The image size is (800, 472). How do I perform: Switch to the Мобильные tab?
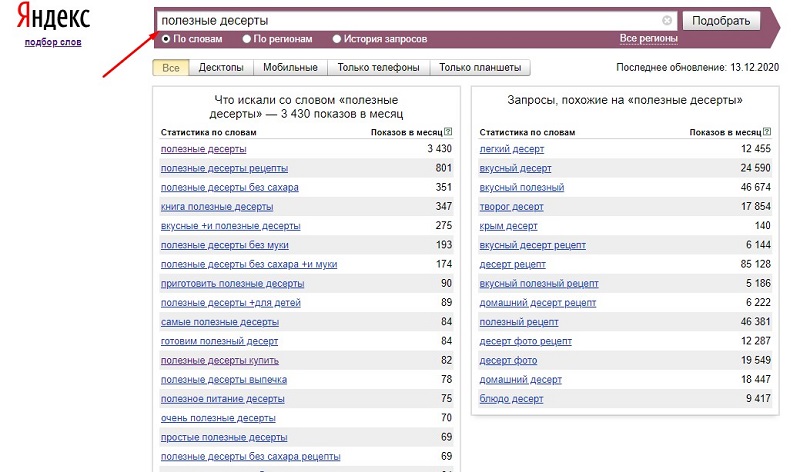pyautogui.click(x=290, y=67)
